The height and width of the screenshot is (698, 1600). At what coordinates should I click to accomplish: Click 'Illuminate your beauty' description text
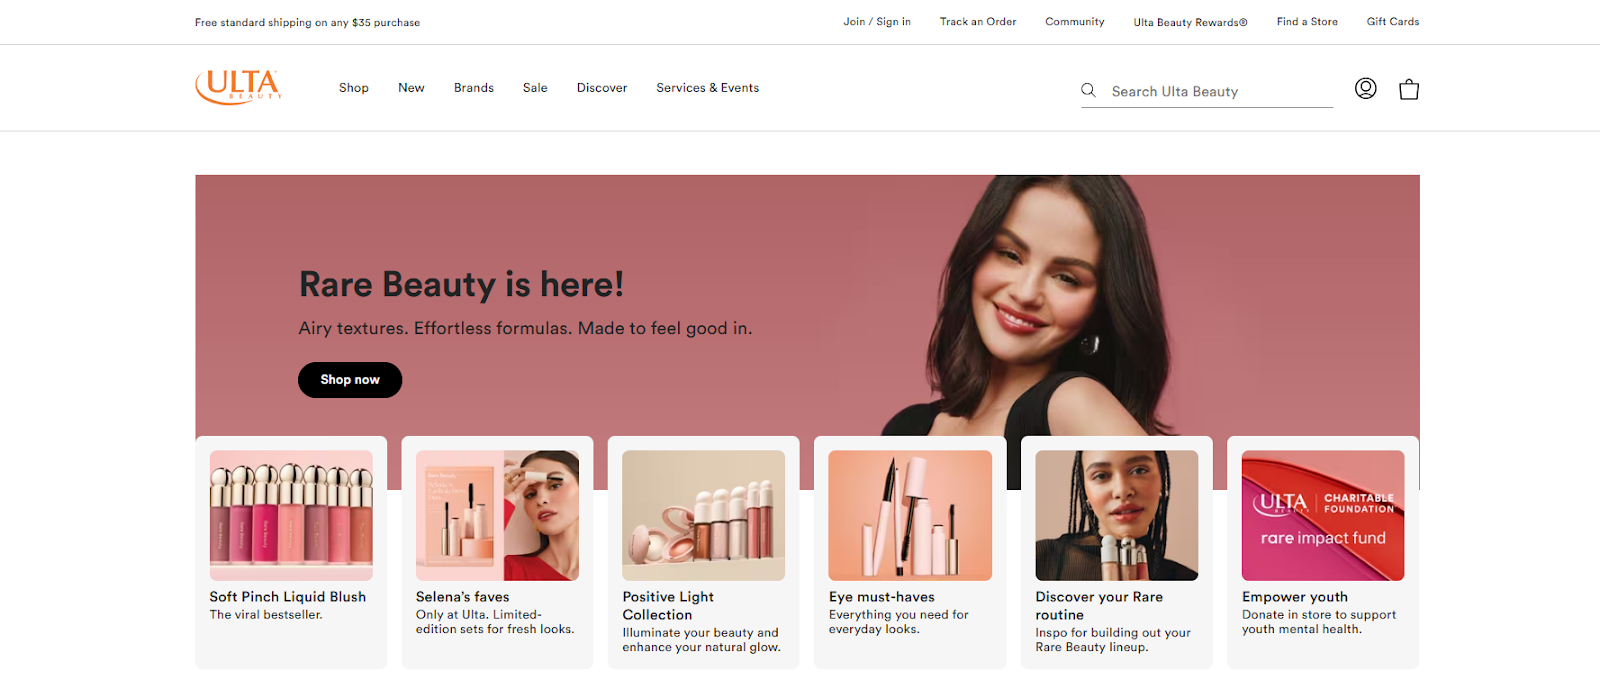point(701,640)
